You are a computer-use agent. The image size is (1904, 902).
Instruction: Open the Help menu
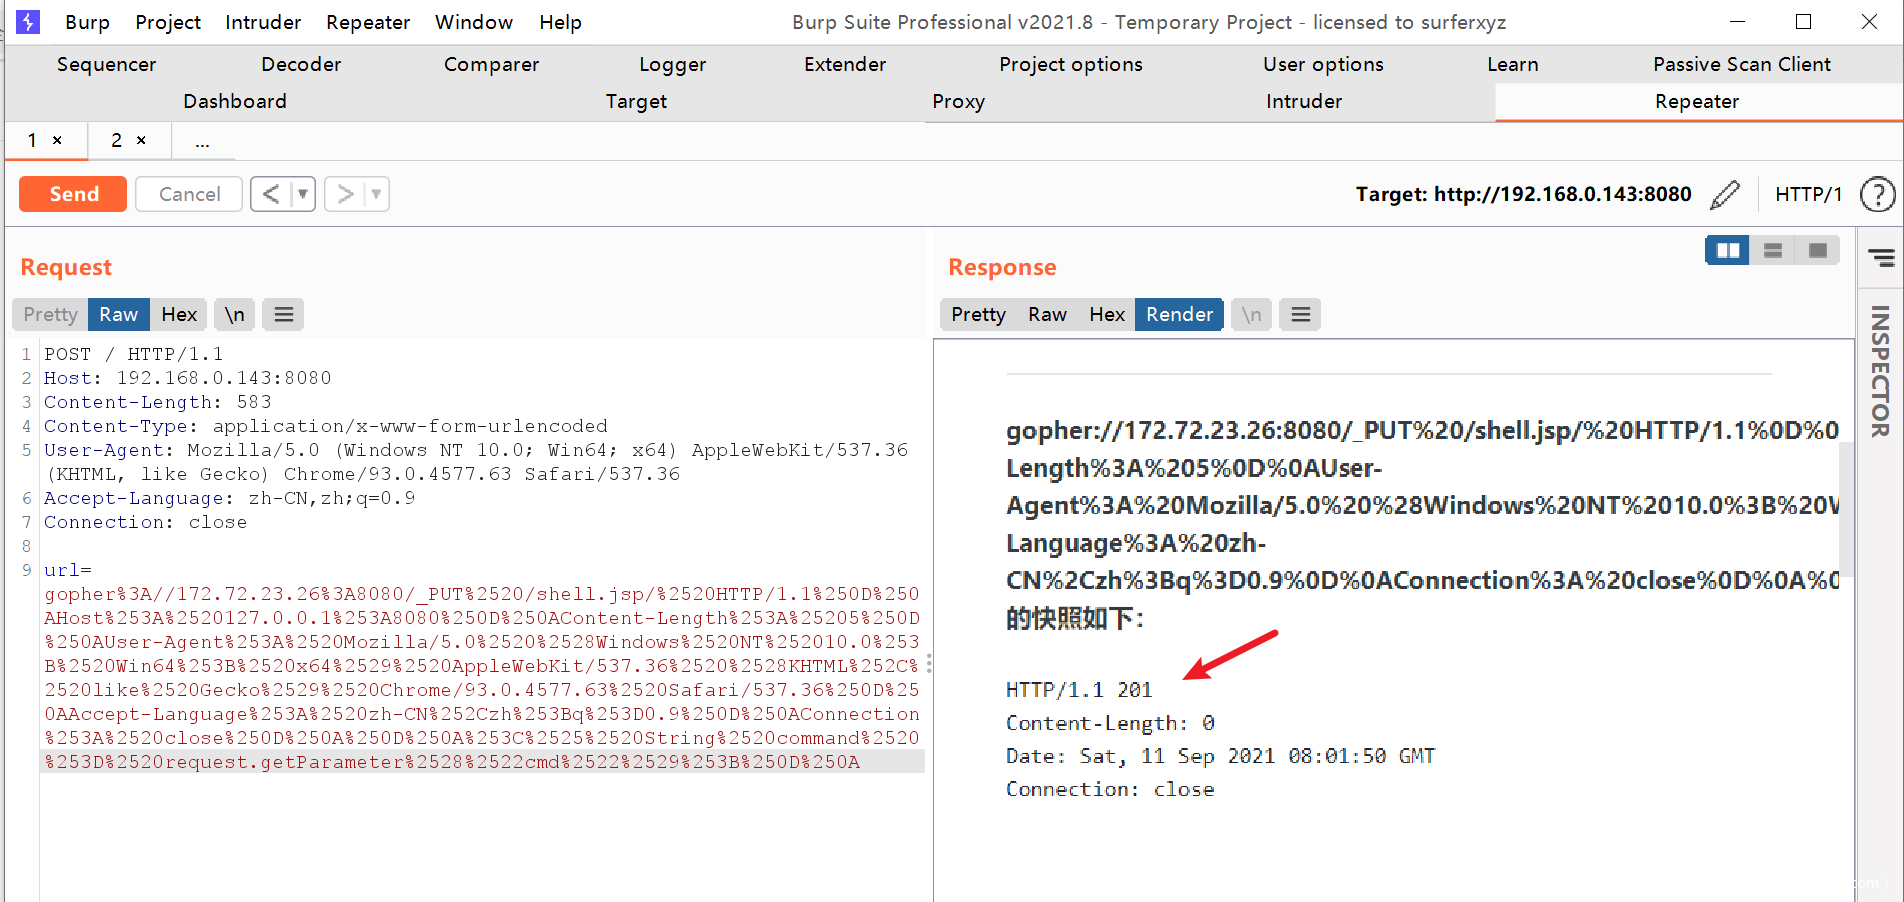(x=560, y=22)
